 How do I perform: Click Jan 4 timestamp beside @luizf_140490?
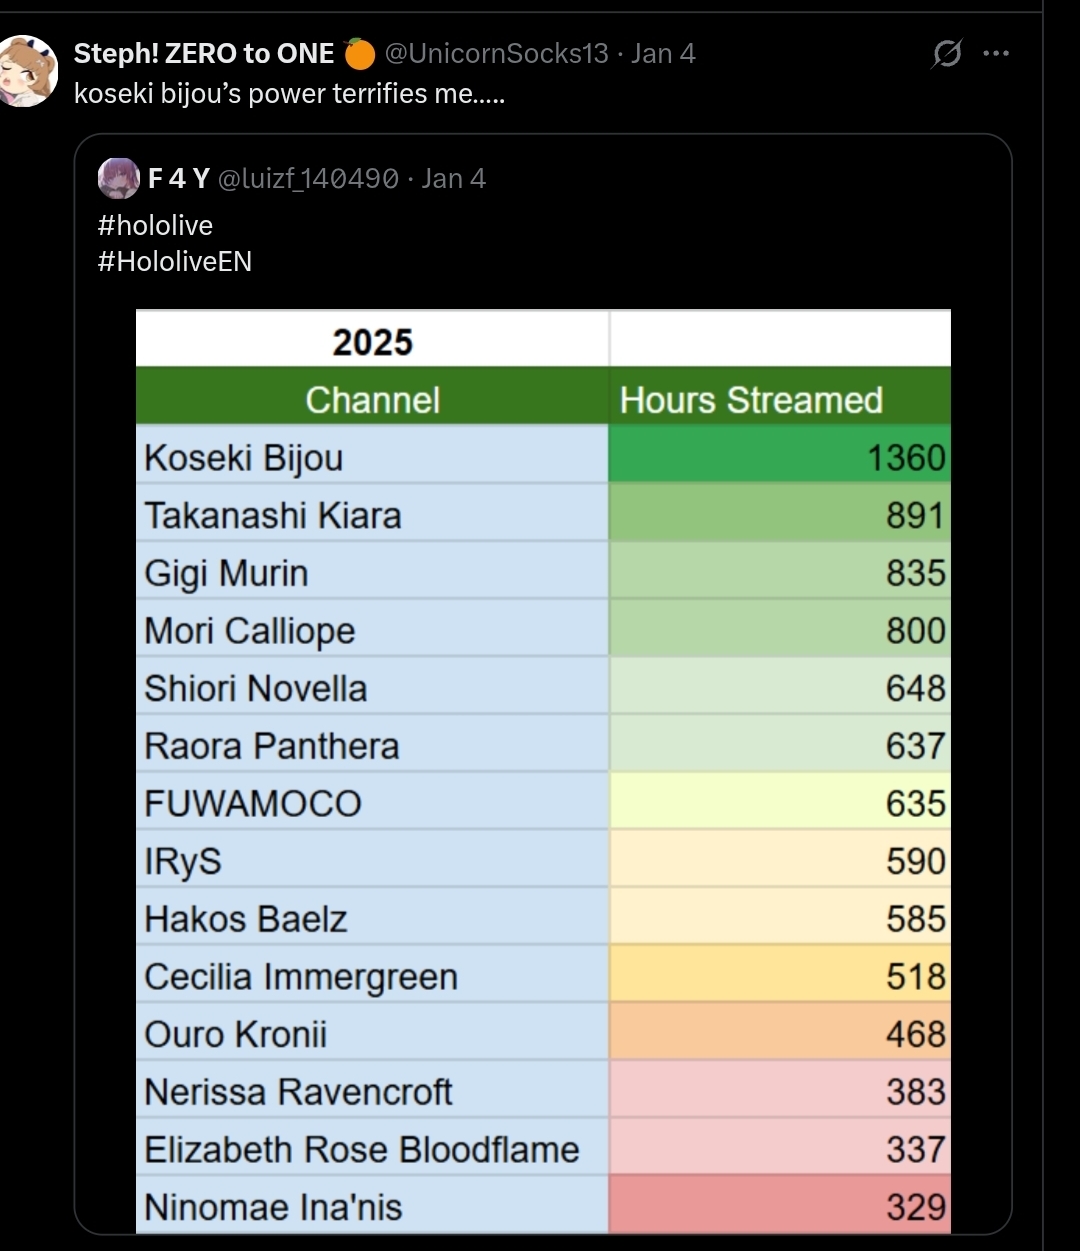tap(454, 179)
